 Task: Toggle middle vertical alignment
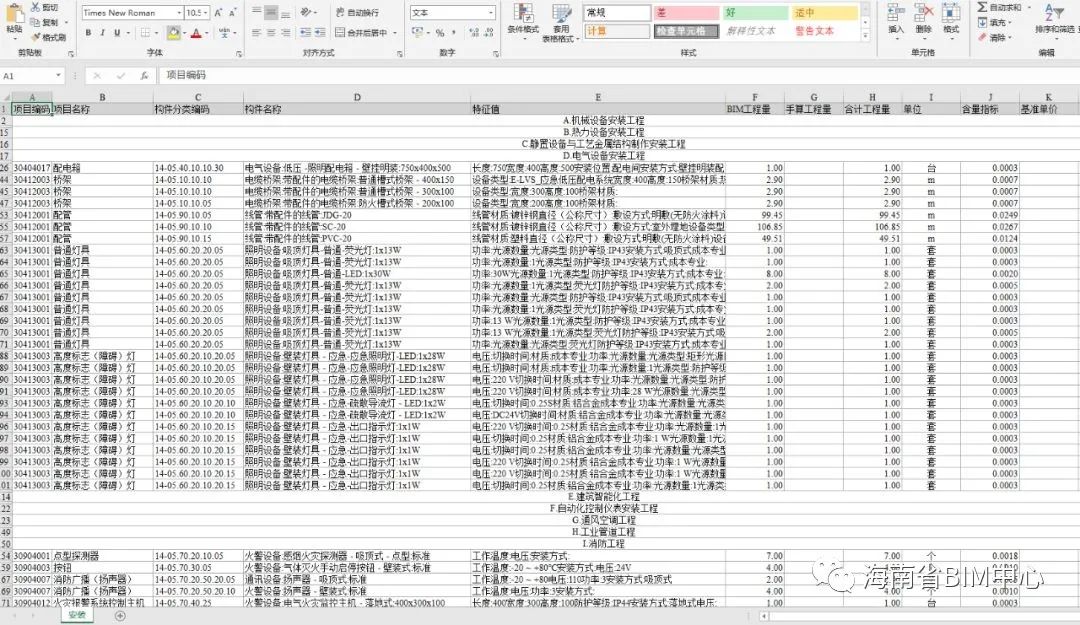pos(271,12)
